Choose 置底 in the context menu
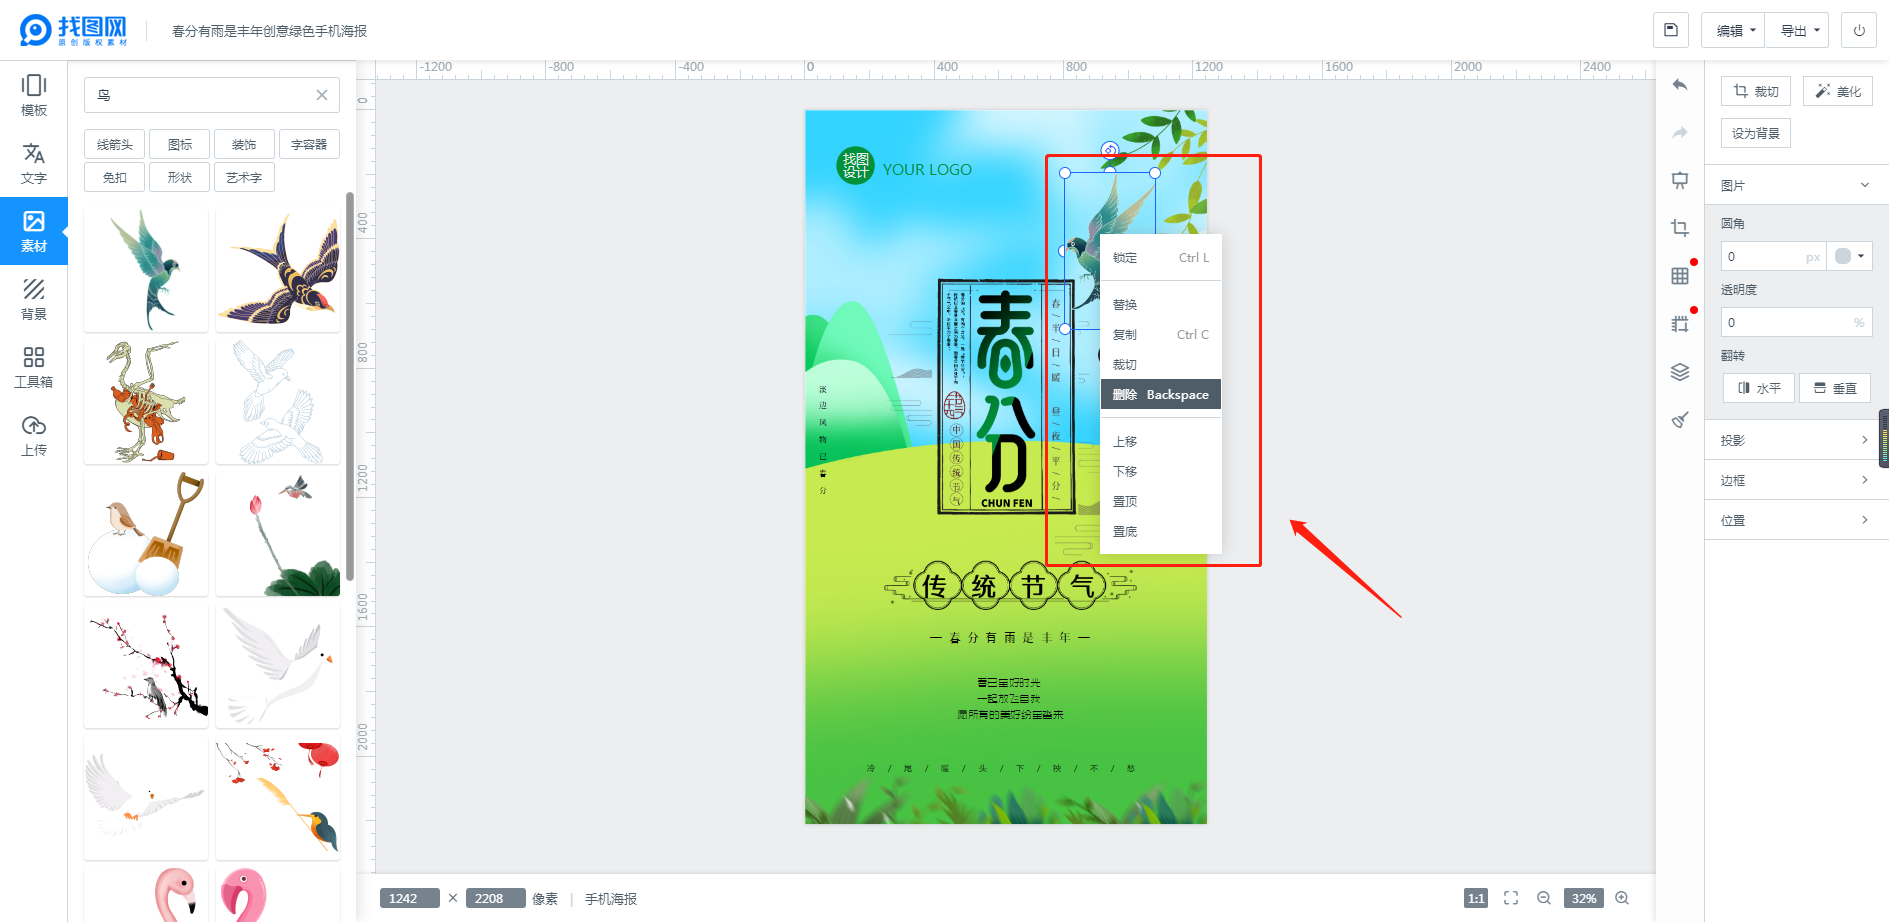This screenshot has height=922, width=1889. [1161, 531]
